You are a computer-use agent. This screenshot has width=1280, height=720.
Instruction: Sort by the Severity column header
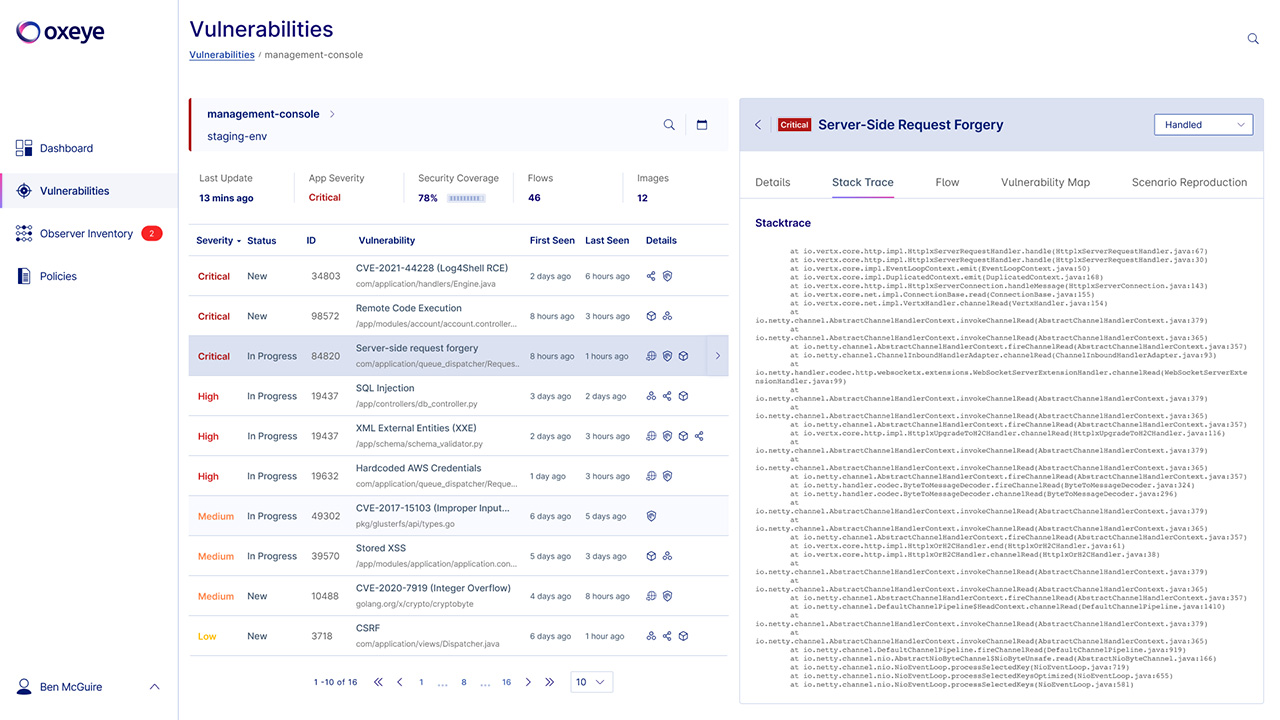coord(218,240)
